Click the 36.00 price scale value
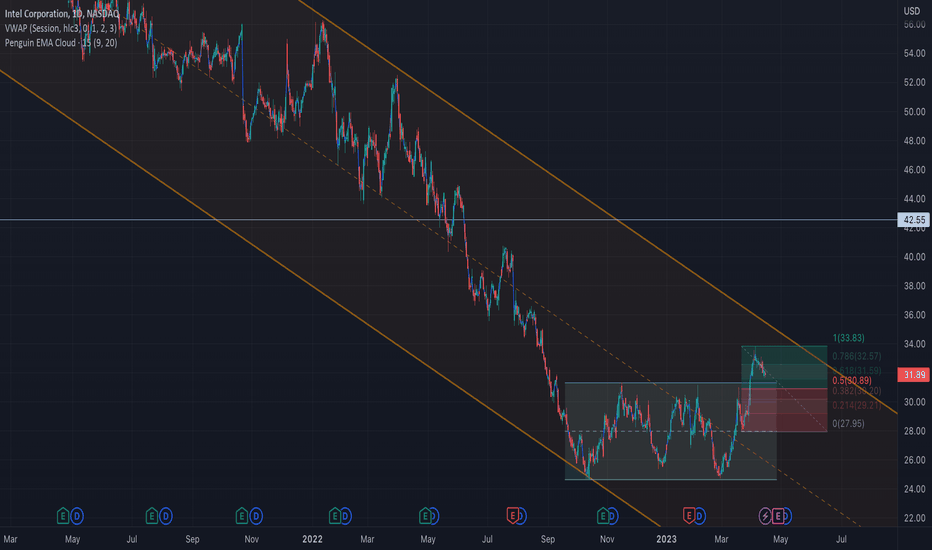 (914, 315)
